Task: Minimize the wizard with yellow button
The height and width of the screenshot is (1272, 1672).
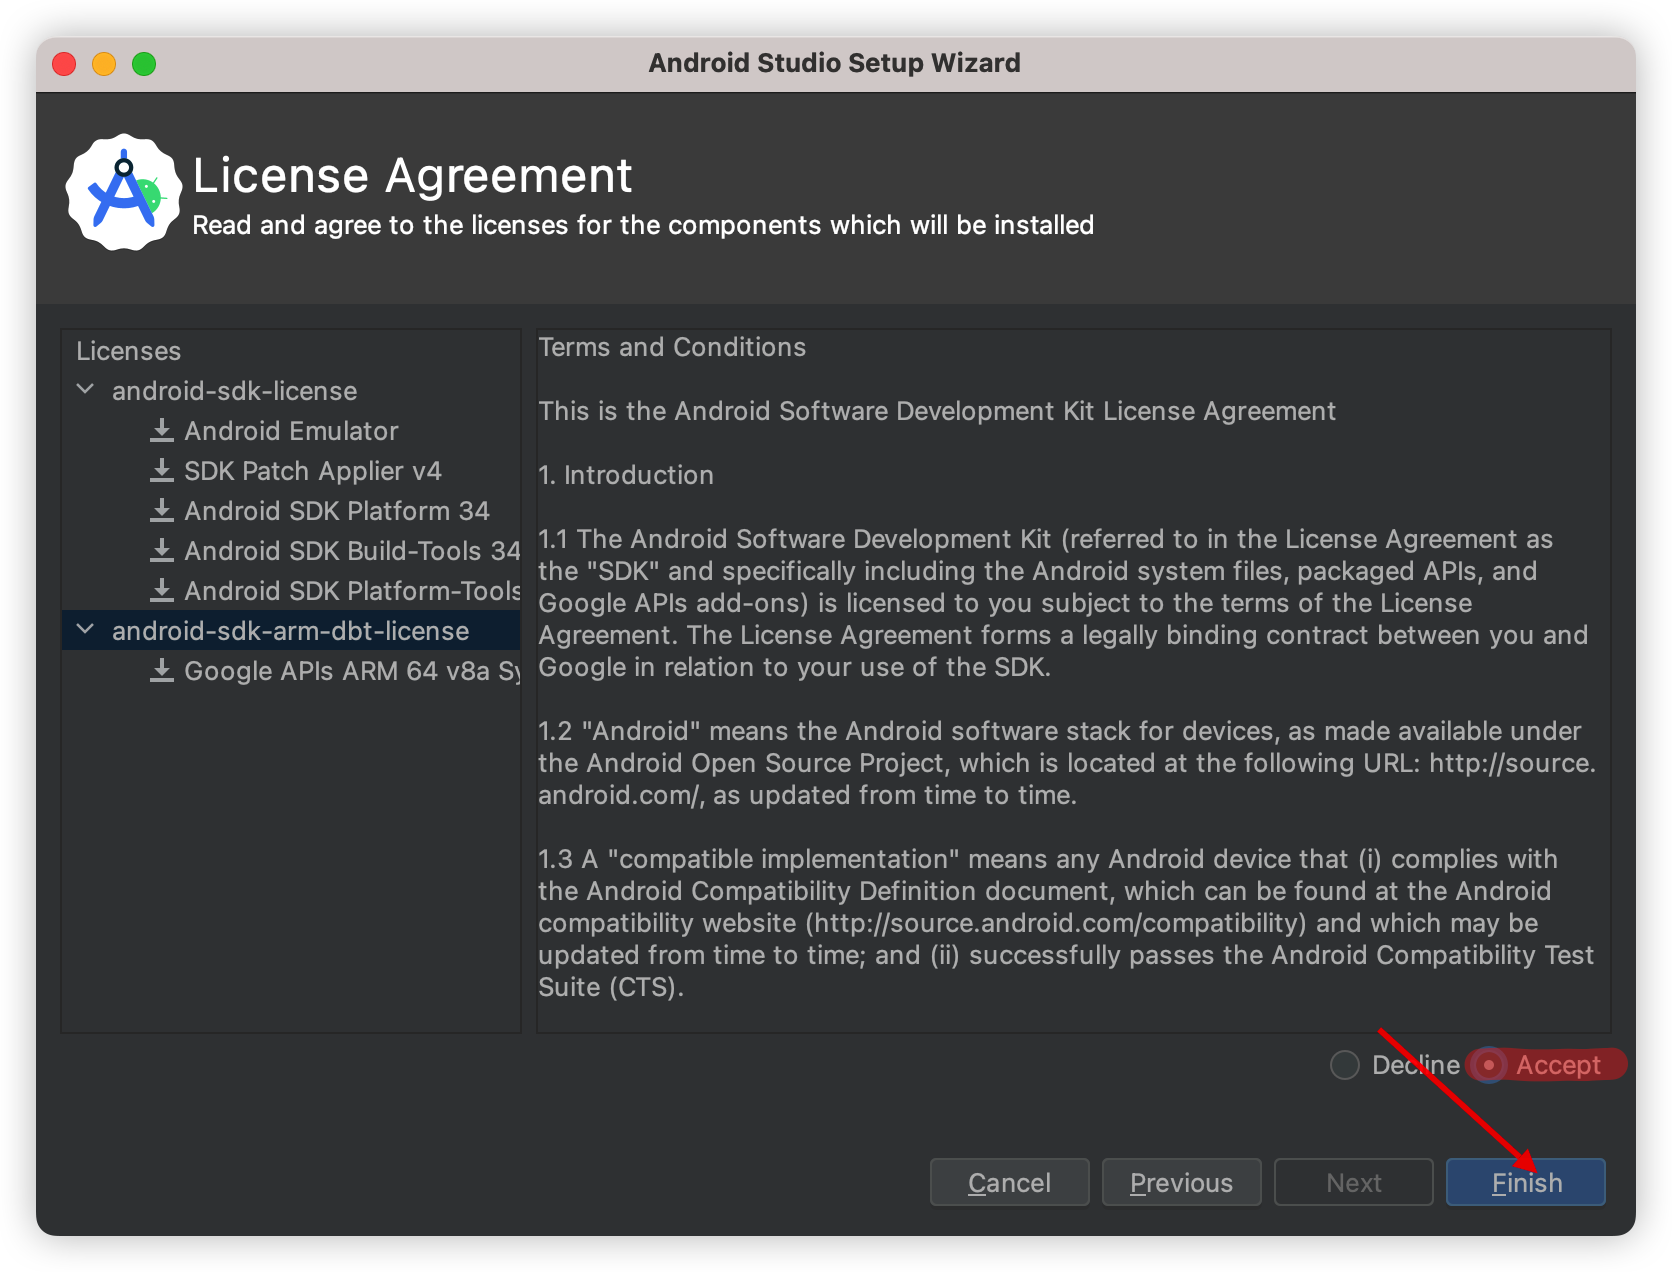Action: (x=104, y=64)
